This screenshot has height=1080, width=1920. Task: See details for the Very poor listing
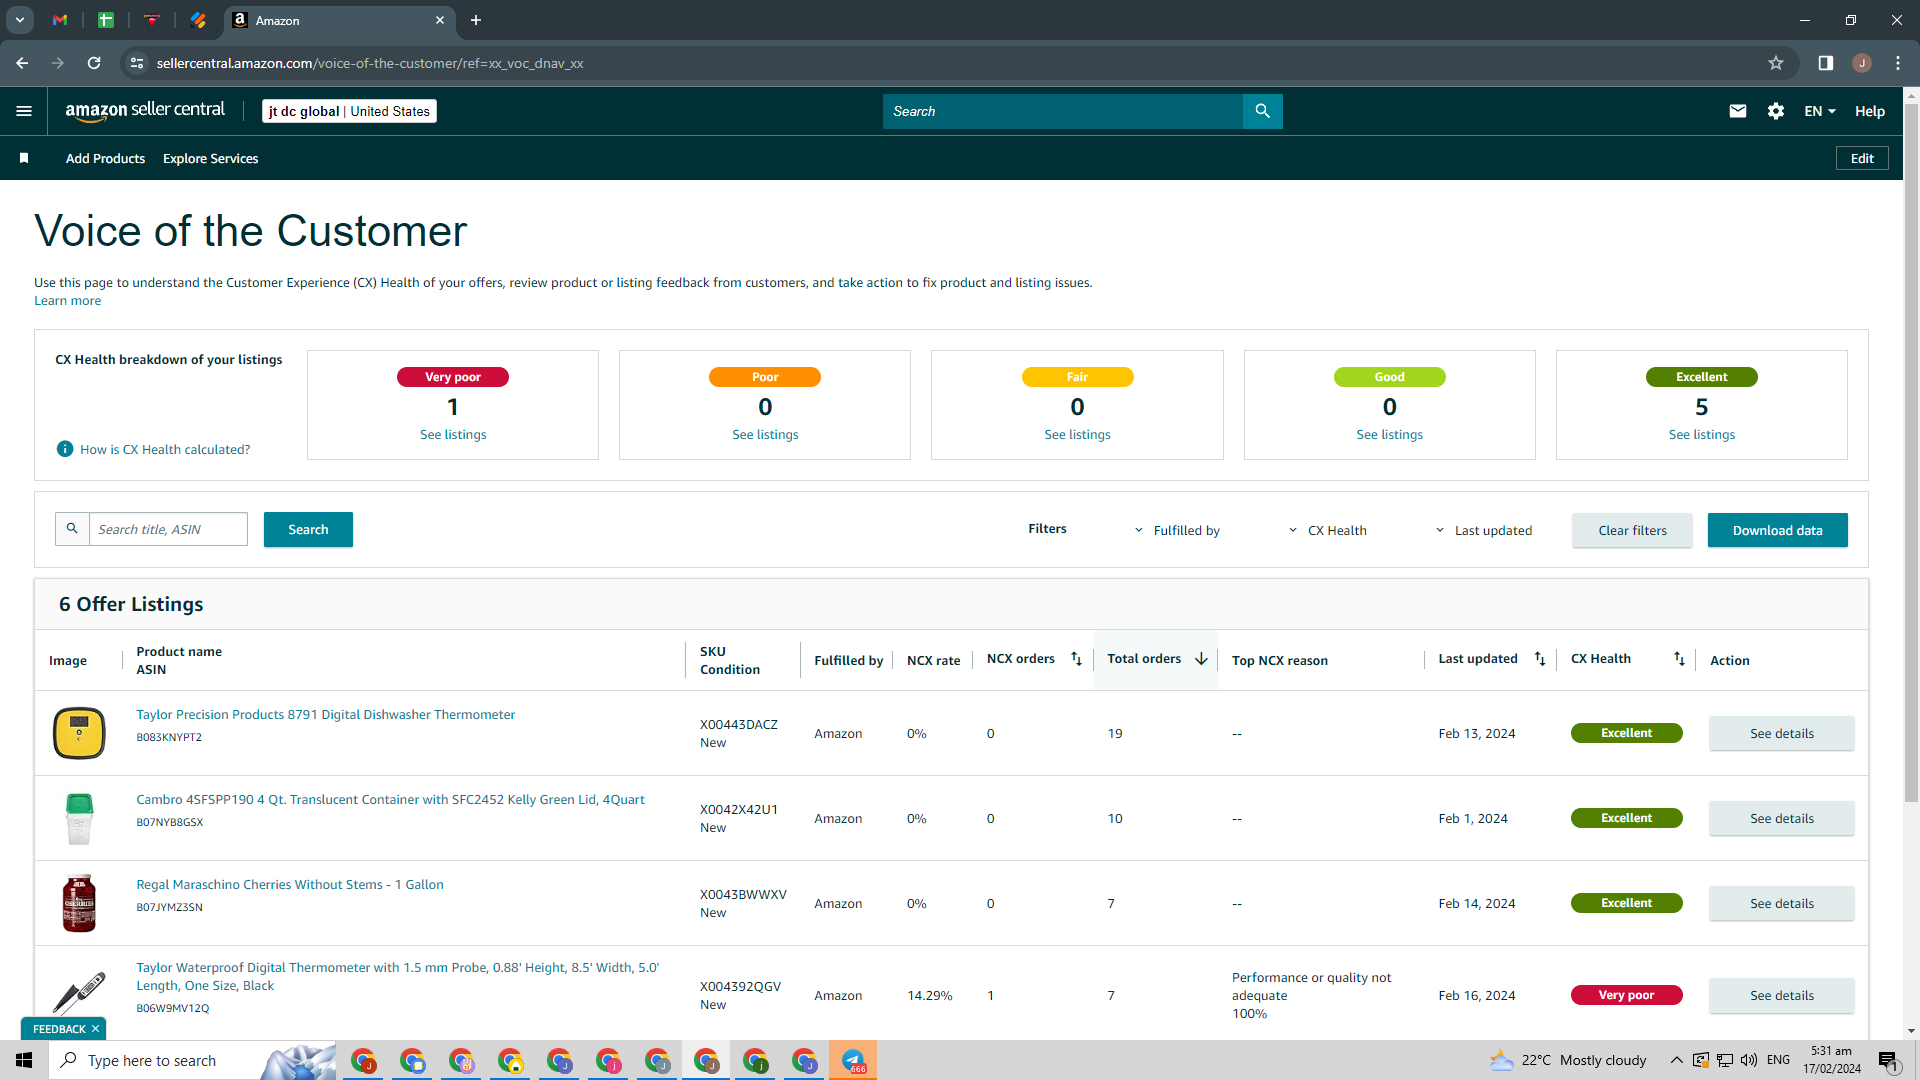(1781, 995)
